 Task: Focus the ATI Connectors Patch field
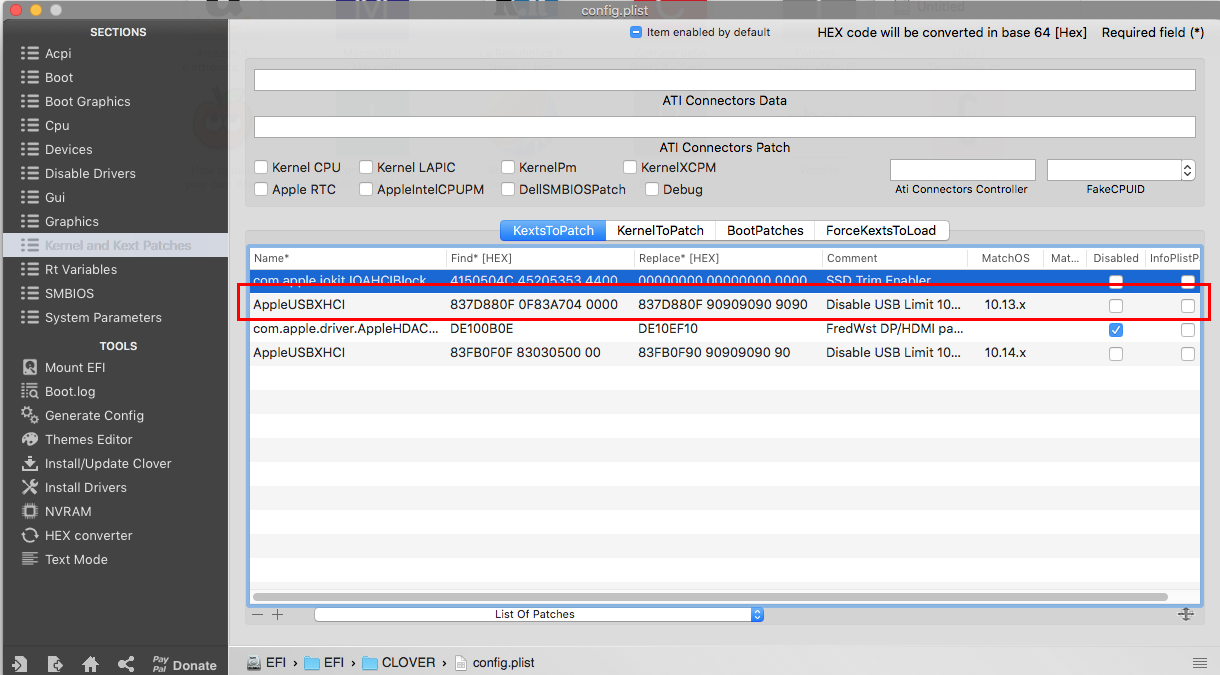coord(725,127)
